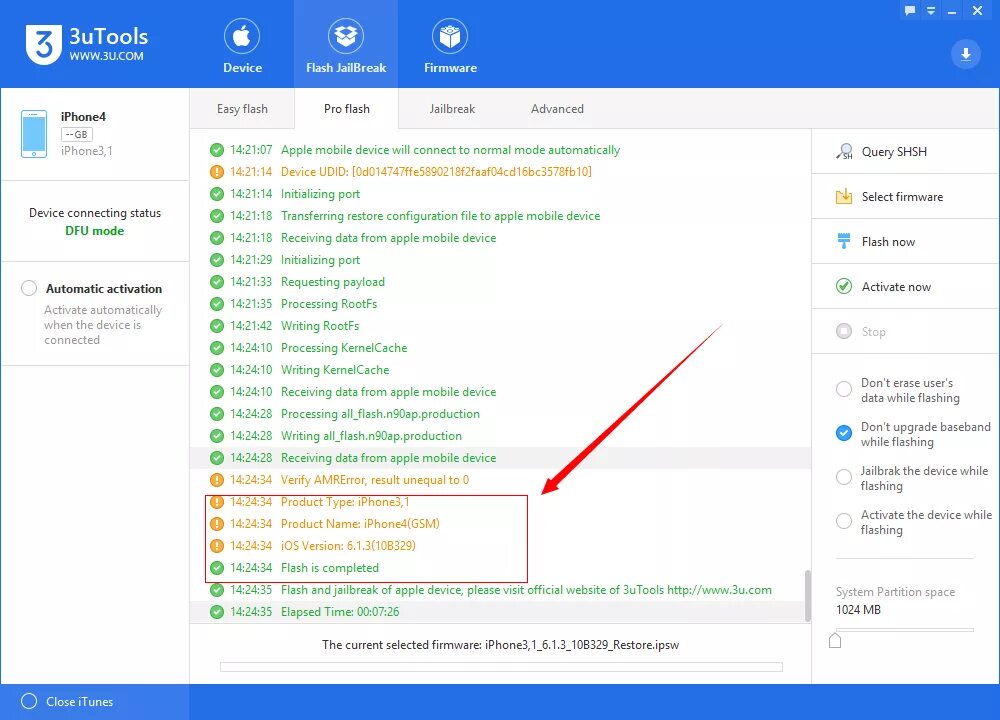The image size is (1000, 720).
Task: Click checkmark icon beside Processing RootFs
Action: (217, 304)
